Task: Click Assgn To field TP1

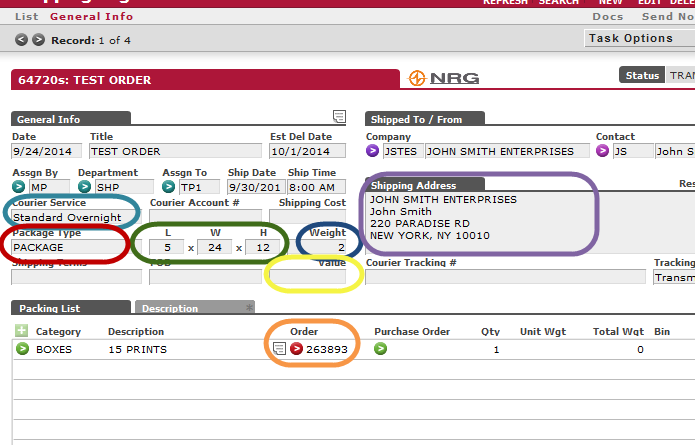Action: point(199,187)
